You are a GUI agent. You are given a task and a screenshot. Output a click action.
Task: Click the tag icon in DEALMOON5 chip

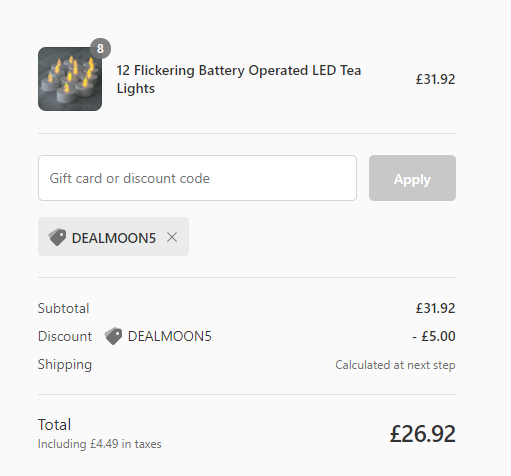pos(57,237)
